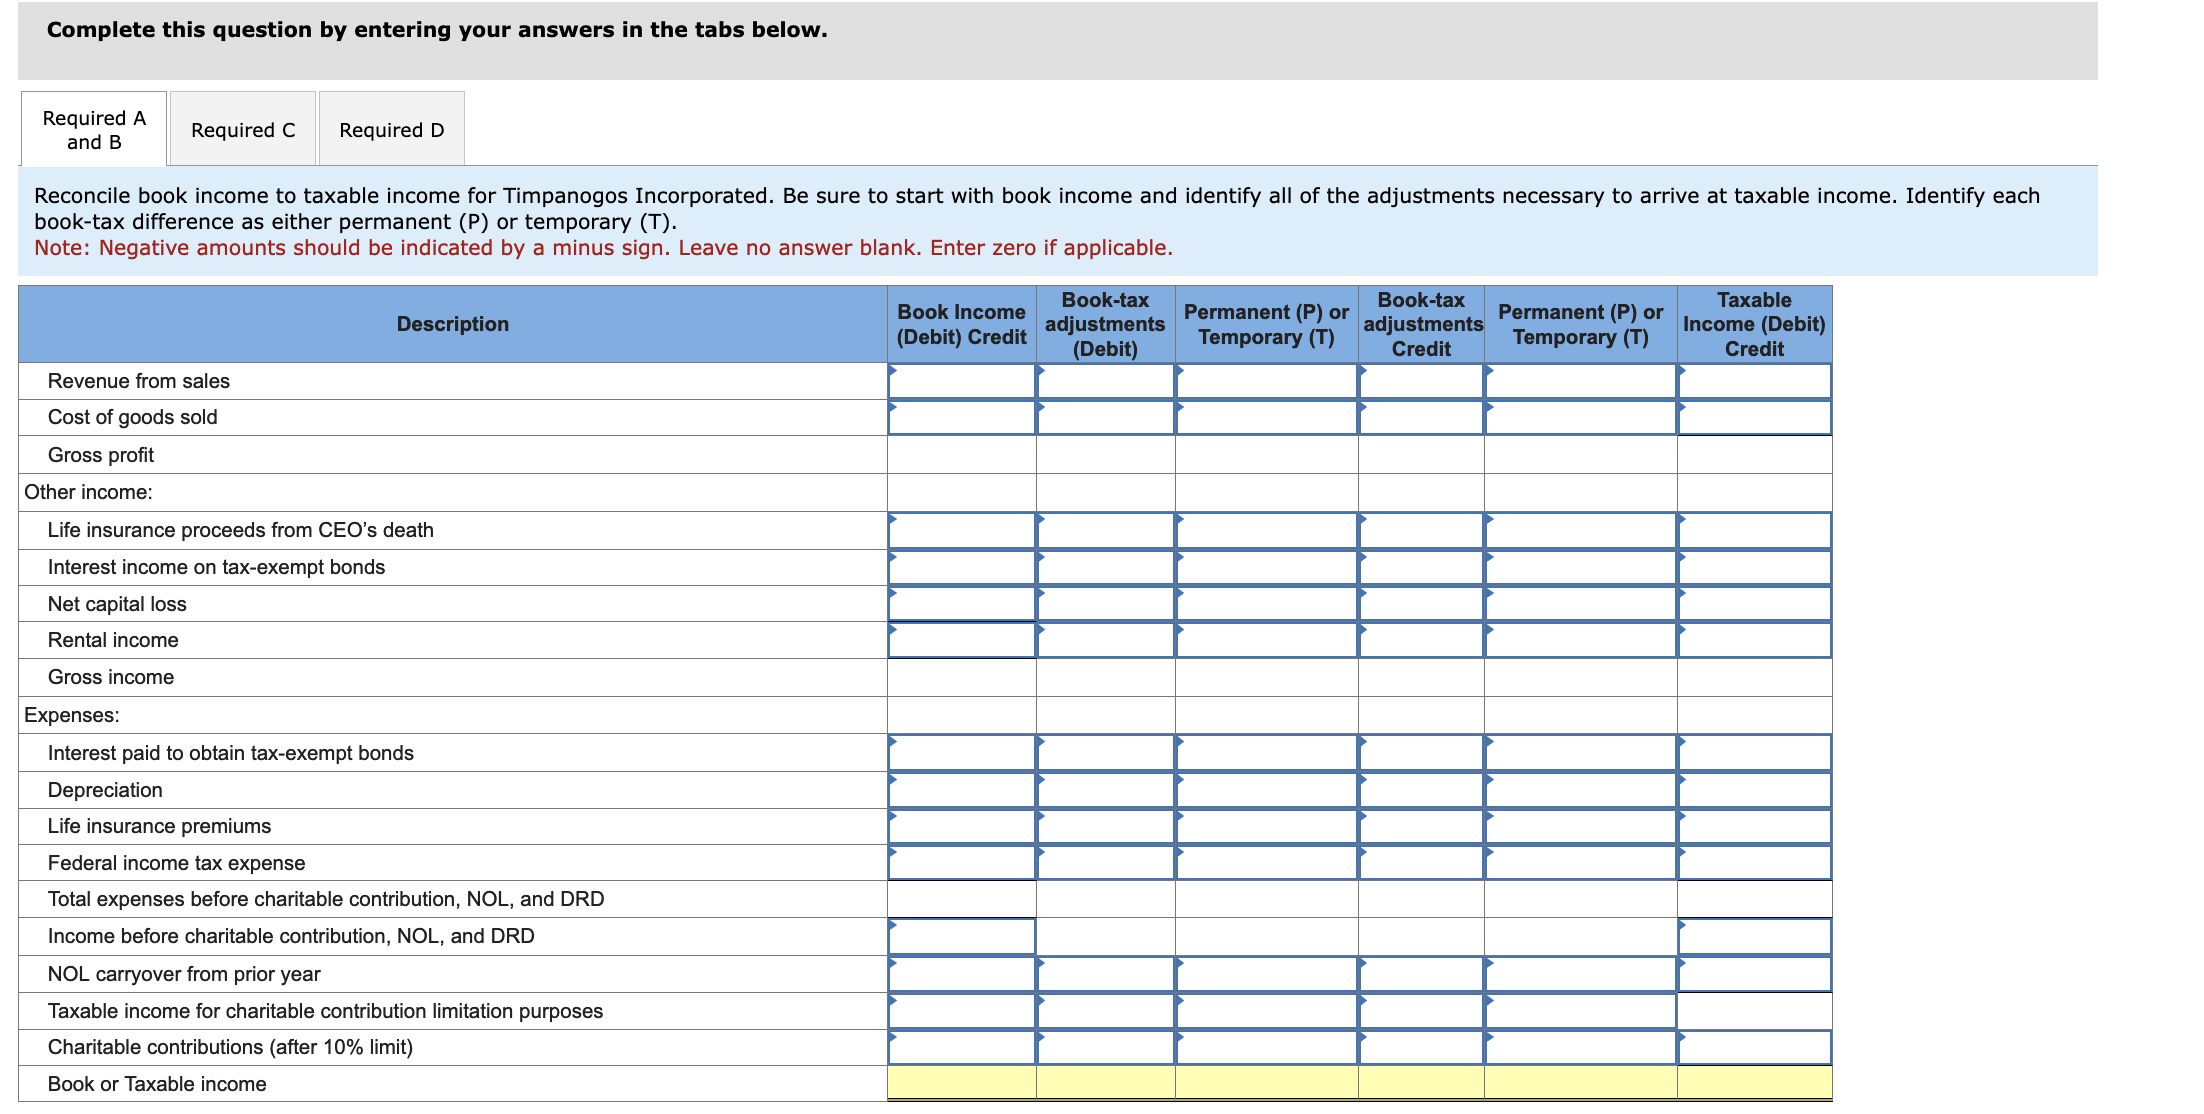Click Cost of goods sold Book Income cell
The image size is (2204, 1114).
click(960, 417)
